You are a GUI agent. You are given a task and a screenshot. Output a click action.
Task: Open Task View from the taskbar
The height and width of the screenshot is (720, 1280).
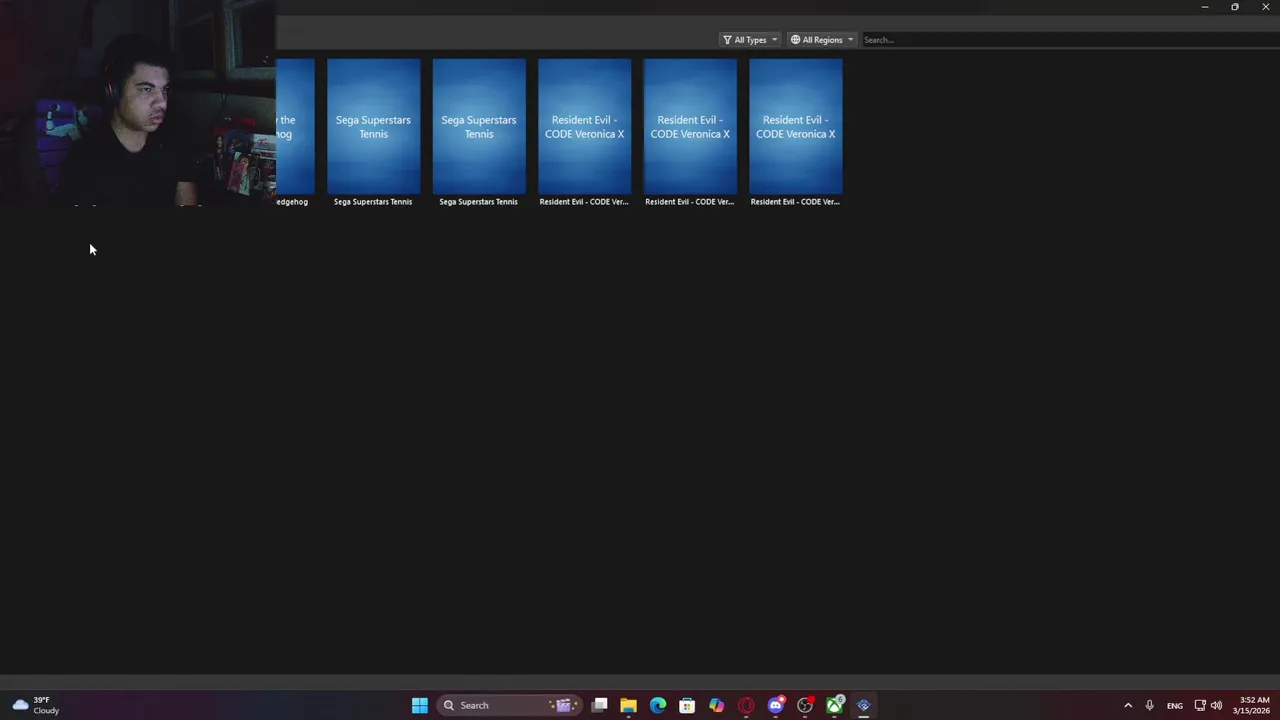(599, 705)
